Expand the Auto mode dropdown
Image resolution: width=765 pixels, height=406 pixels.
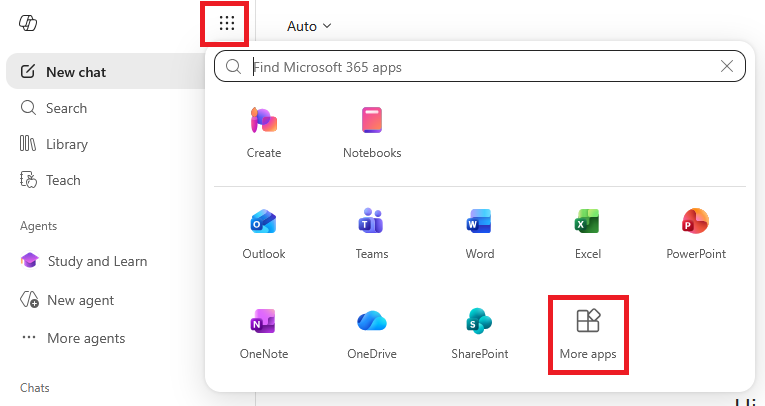tap(309, 26)
